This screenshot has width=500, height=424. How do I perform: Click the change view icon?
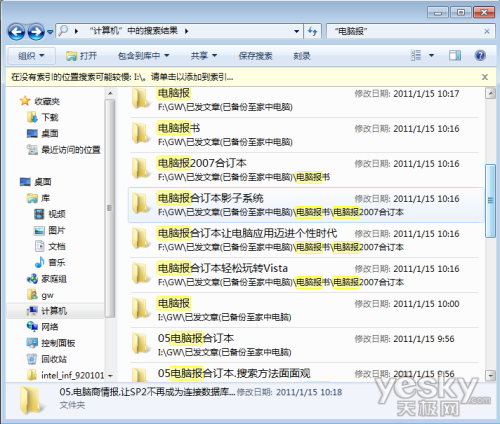(x=416, y=55)
